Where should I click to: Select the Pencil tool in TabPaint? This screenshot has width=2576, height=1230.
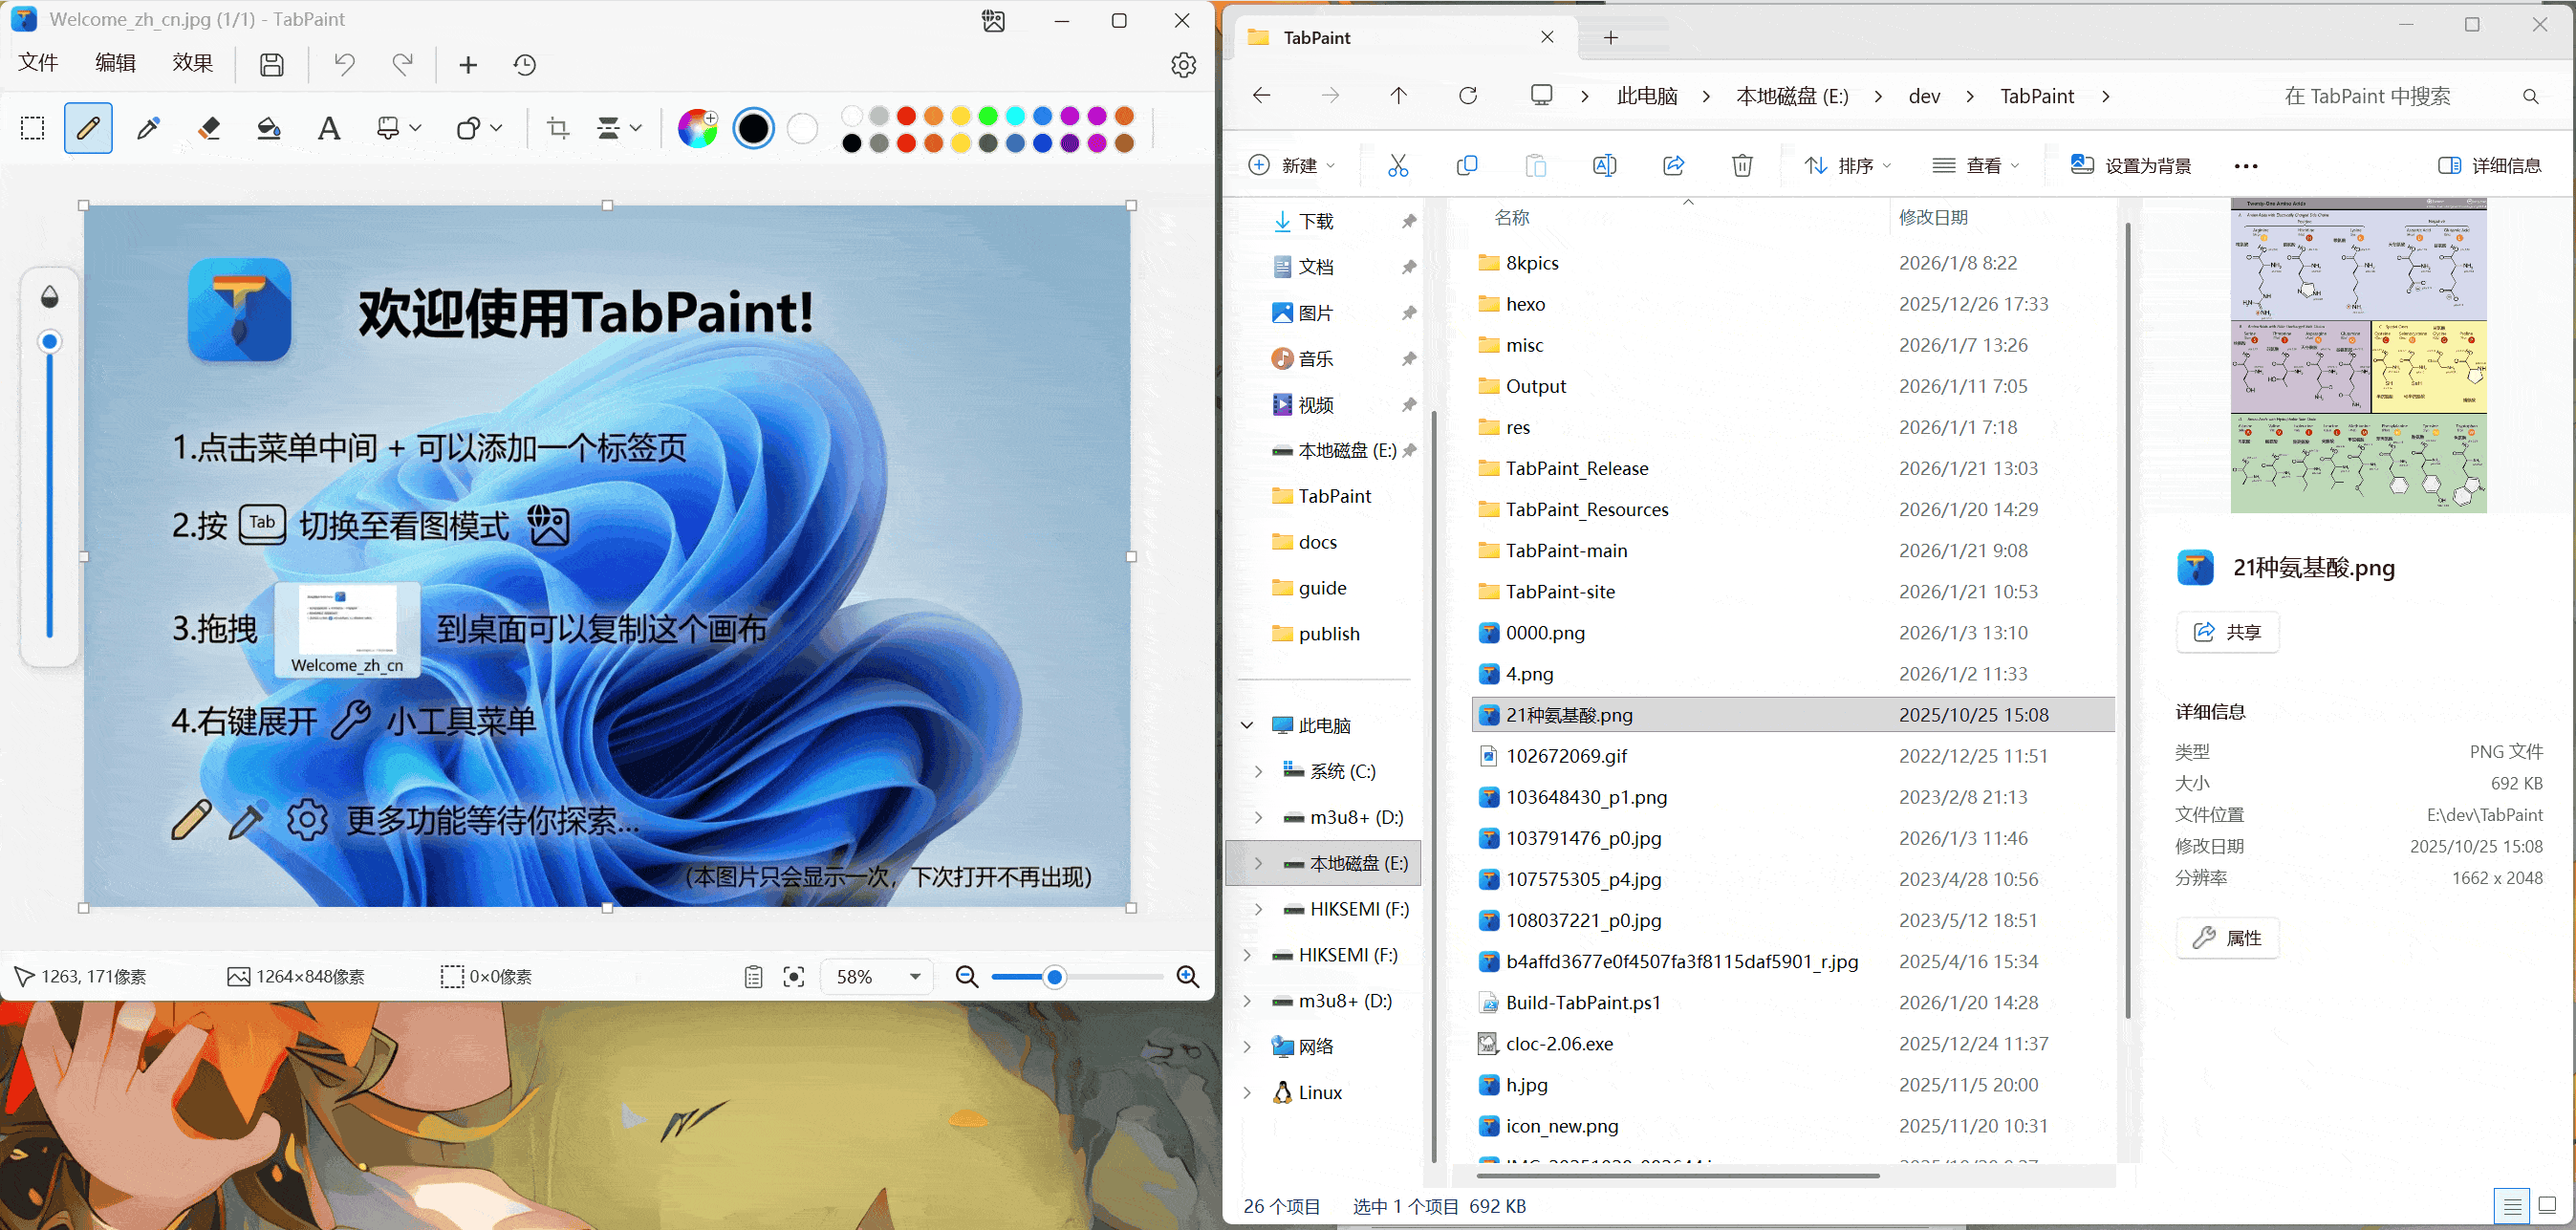[x=88, y=128]
